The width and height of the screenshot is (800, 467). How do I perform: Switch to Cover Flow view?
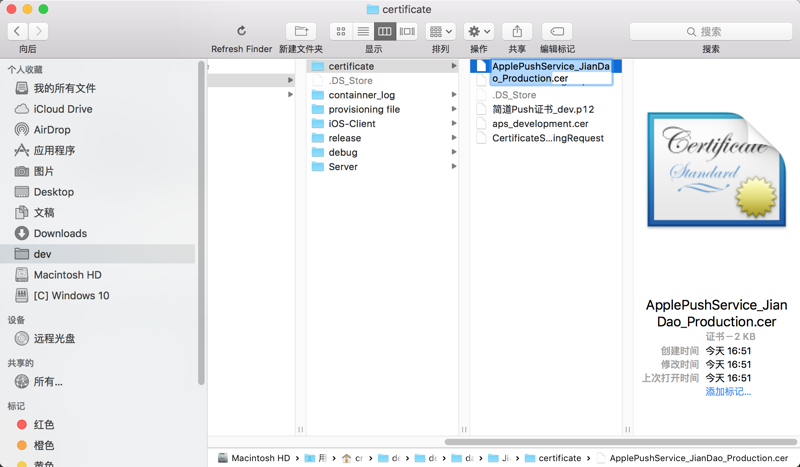(407, 31)
